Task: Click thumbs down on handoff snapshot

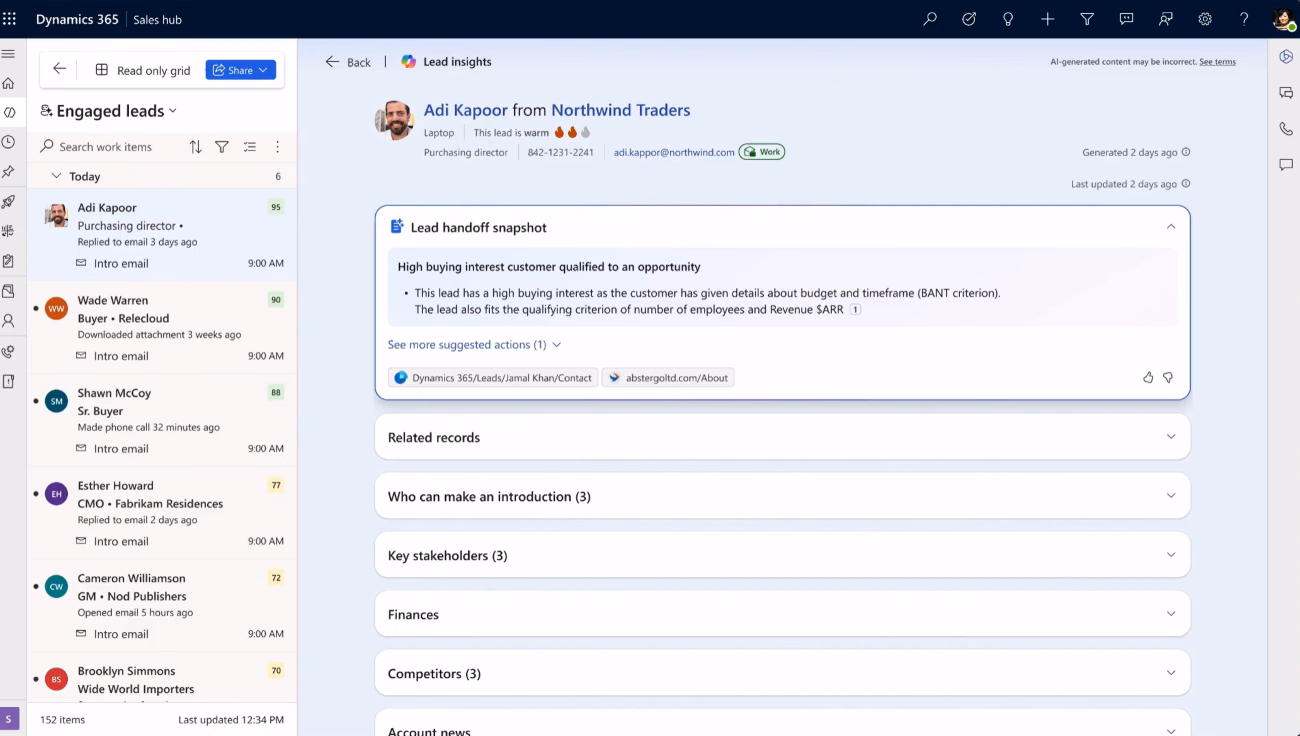Action: tap(1168, 377)
